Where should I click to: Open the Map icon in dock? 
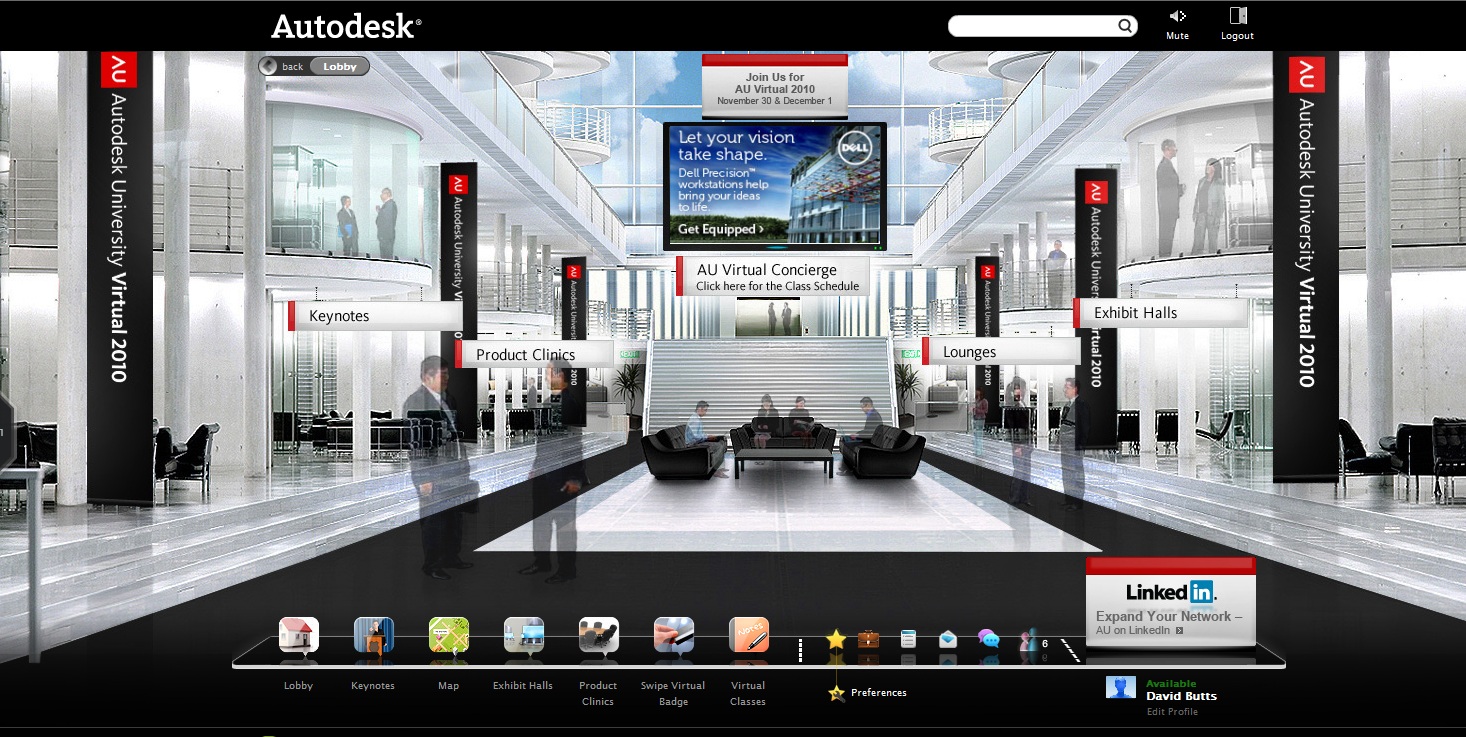point(448,635)
